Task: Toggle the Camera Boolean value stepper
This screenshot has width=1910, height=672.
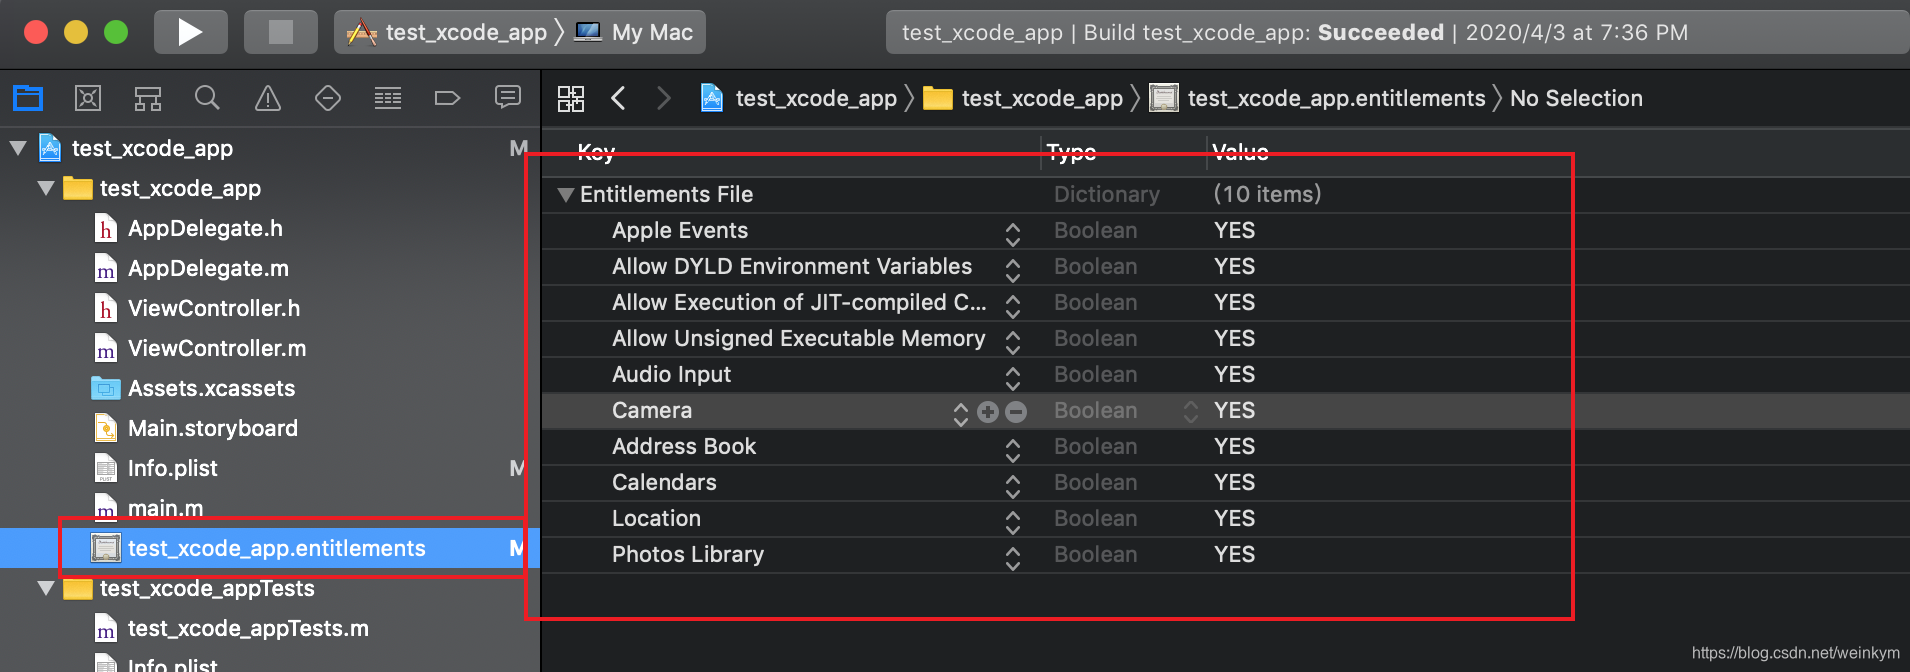Action: pos(1191,412)
